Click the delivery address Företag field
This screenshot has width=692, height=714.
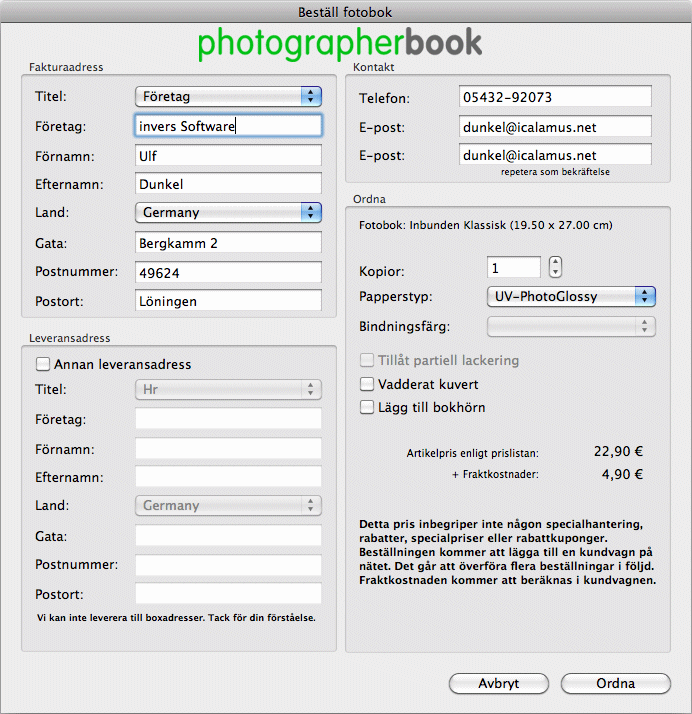228,419
